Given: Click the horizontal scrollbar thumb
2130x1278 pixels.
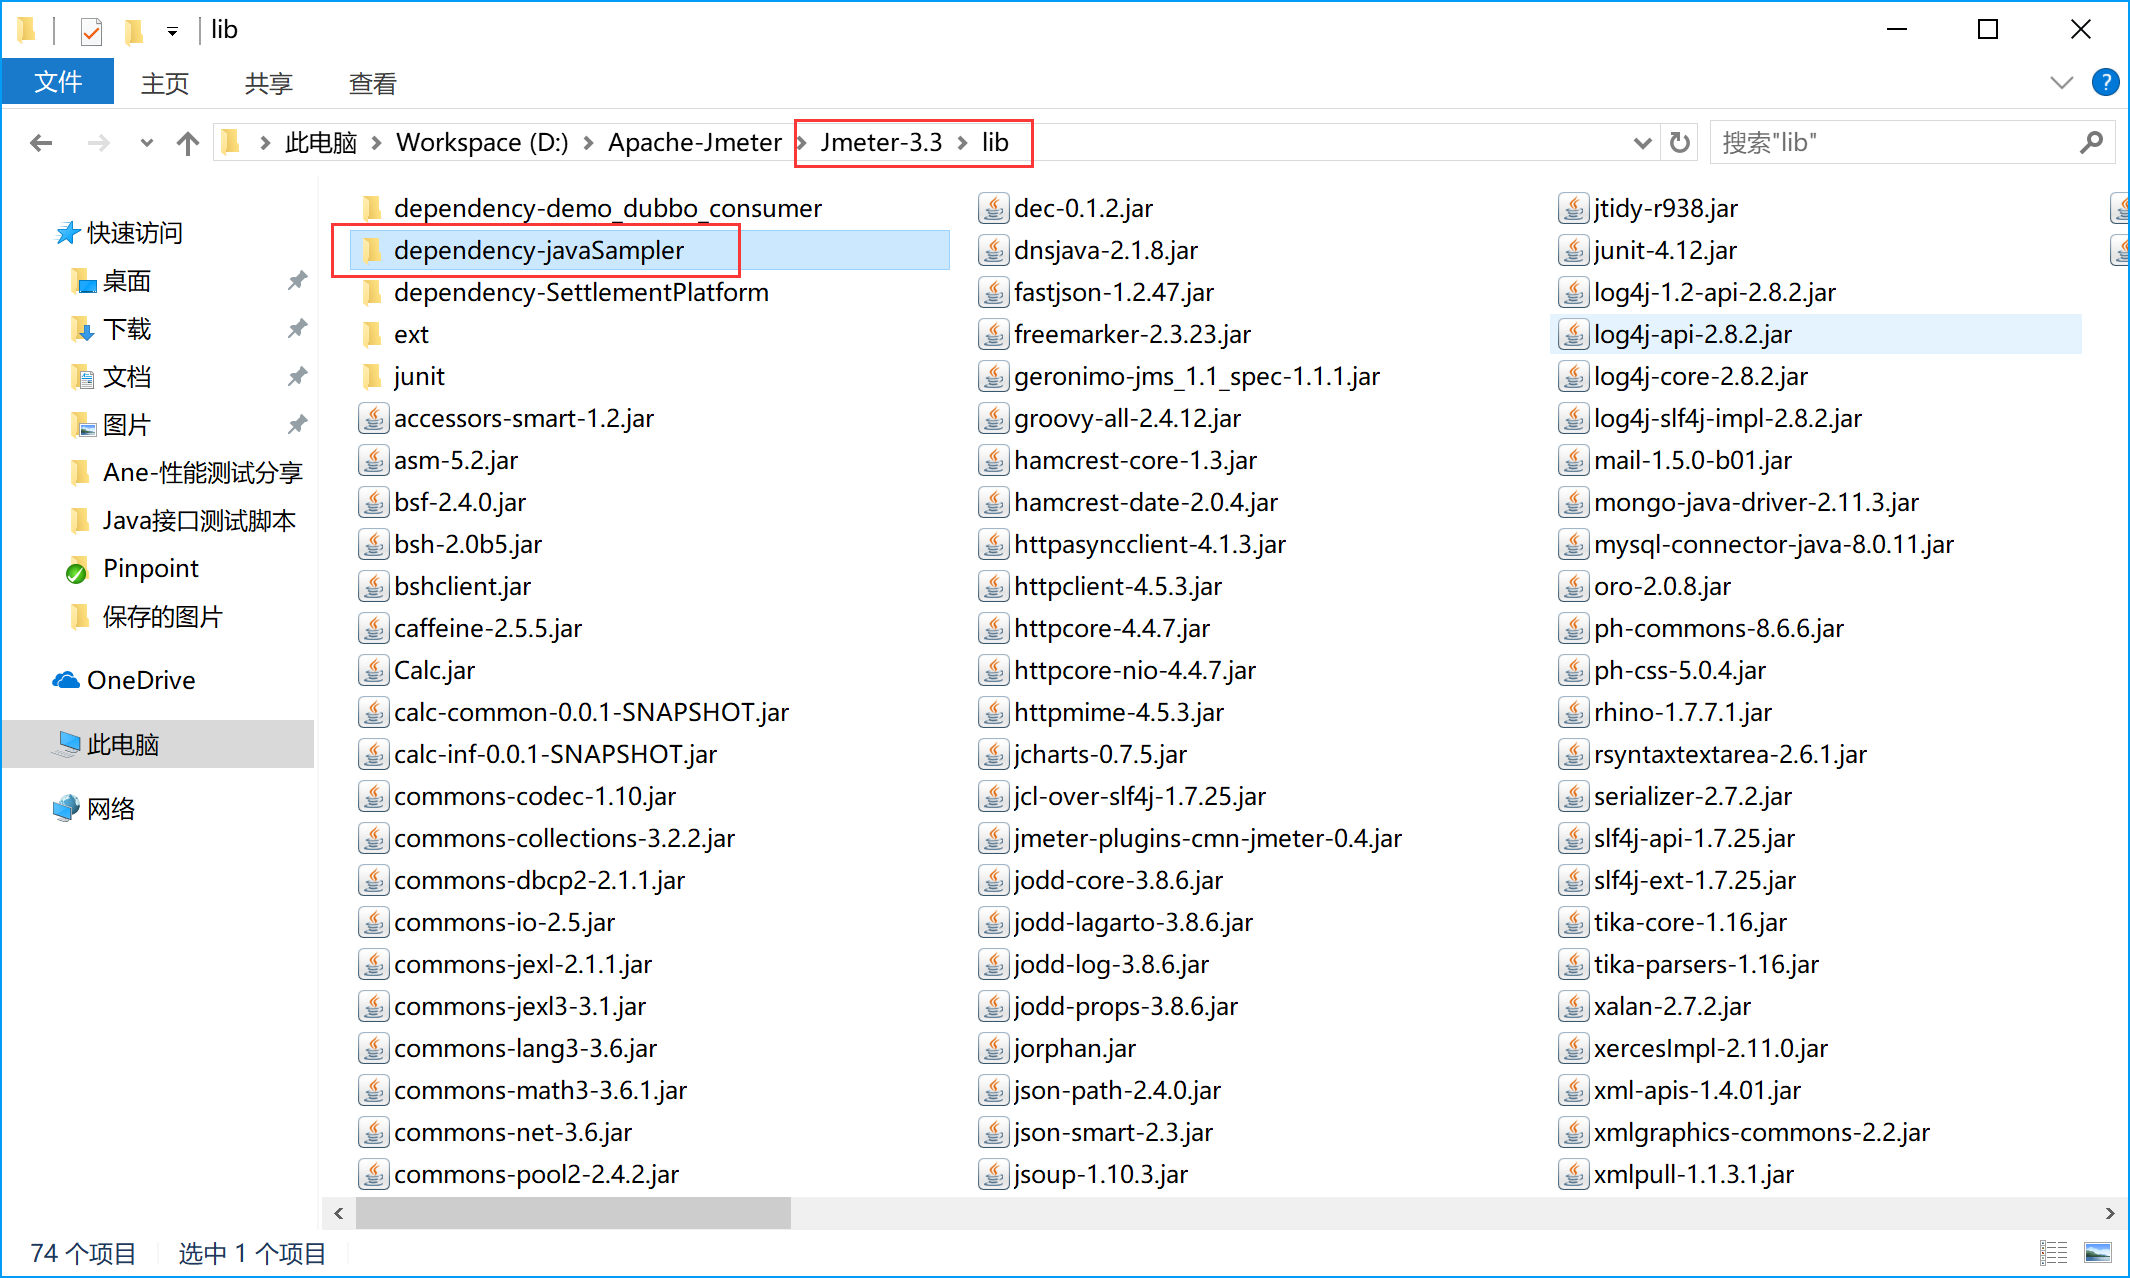Looking at the screenshot, I should 573,1213.
